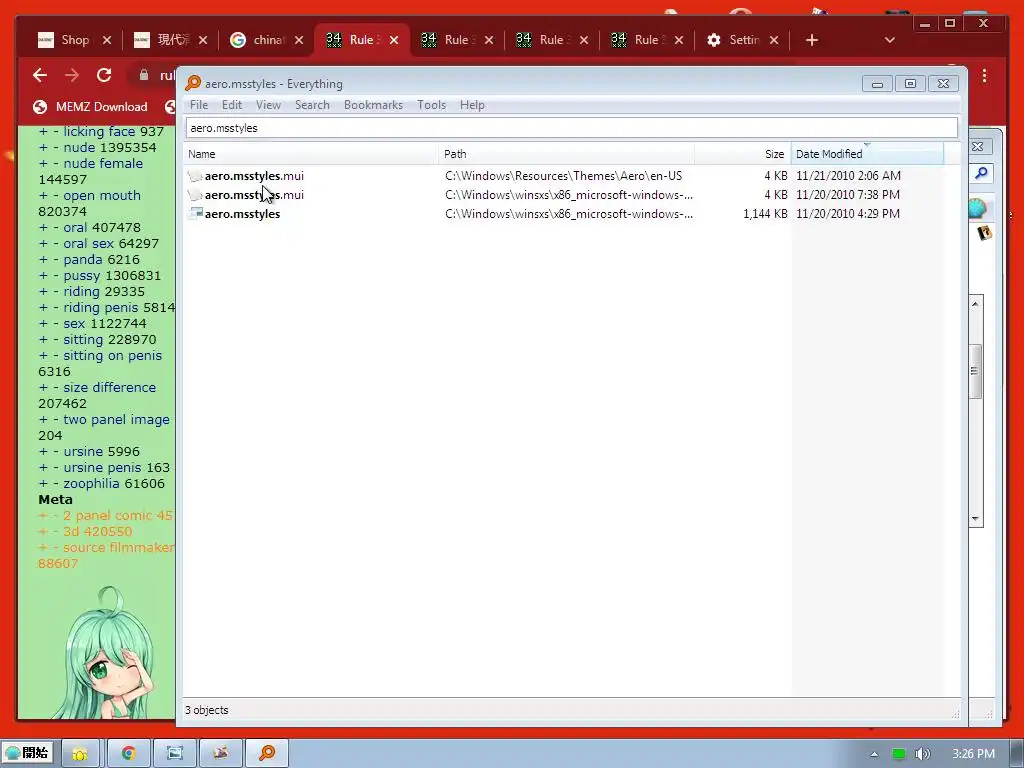1024x768 pixels.
Task: Click the source filmmaker meta tag
Action: pyautogui.click(x=118, y=547)
